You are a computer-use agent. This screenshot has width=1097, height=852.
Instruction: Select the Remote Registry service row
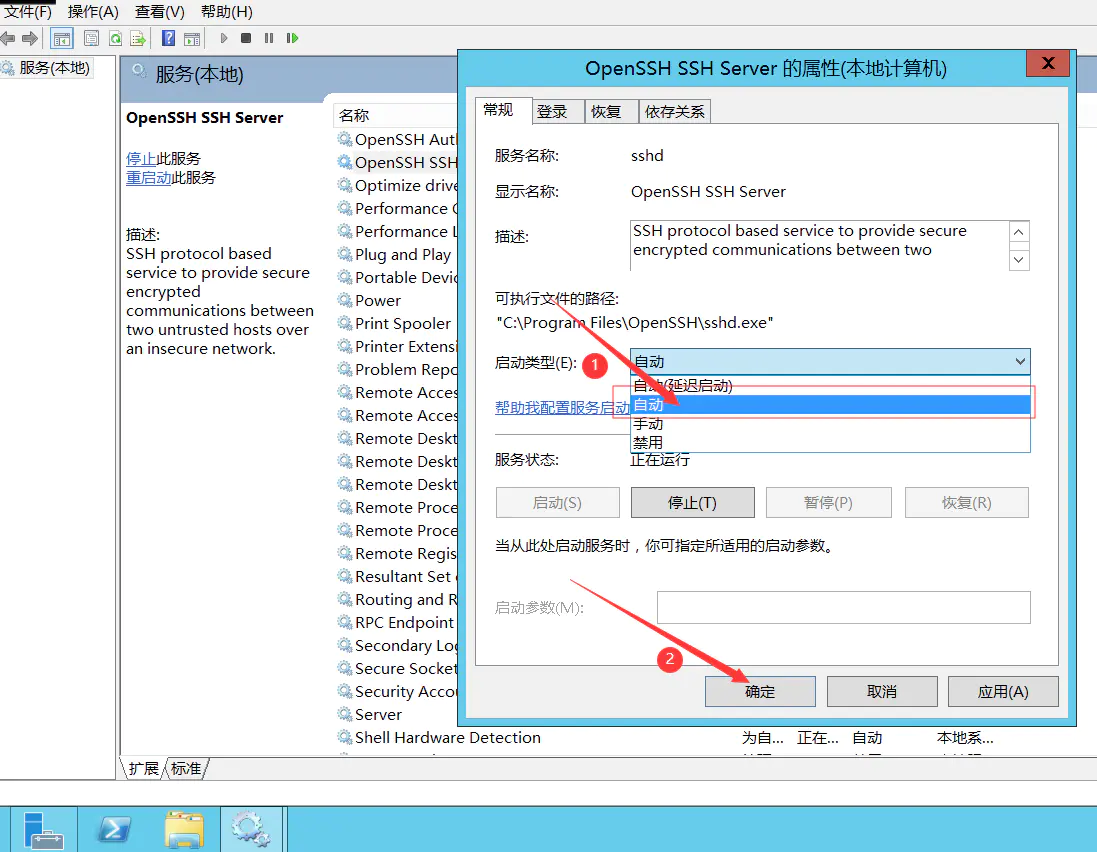pyautogui.click(x=397, y=553)
